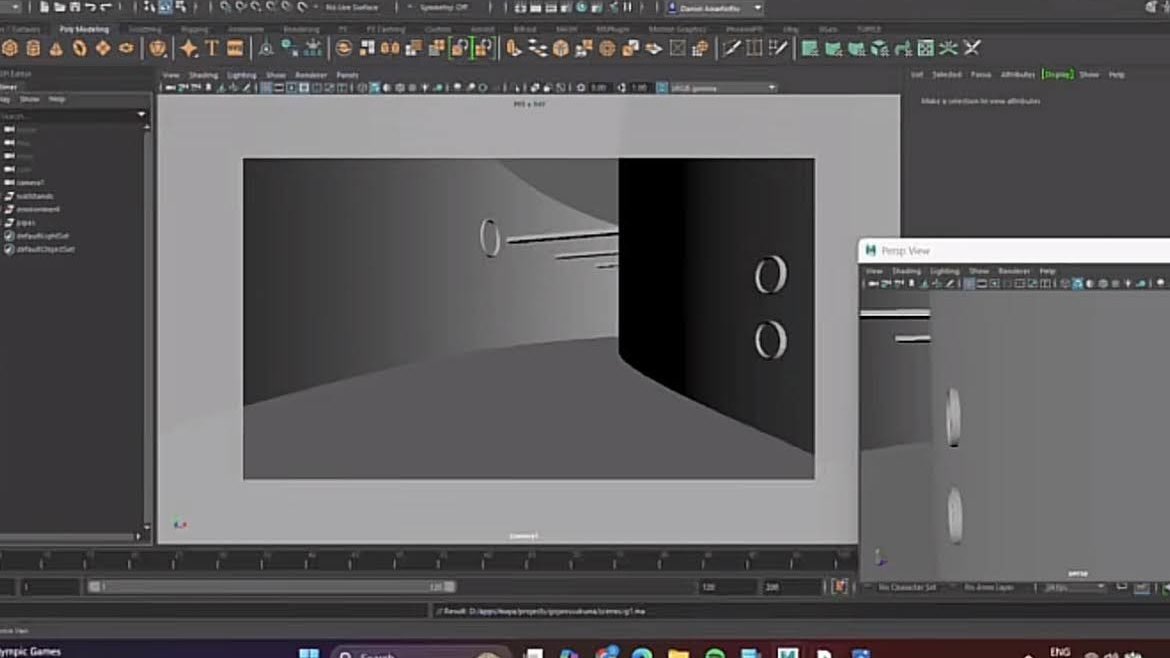Click the SVG shelf icon
The width and height of the screenshot is (1170, 658).
(x=235, y=48)
